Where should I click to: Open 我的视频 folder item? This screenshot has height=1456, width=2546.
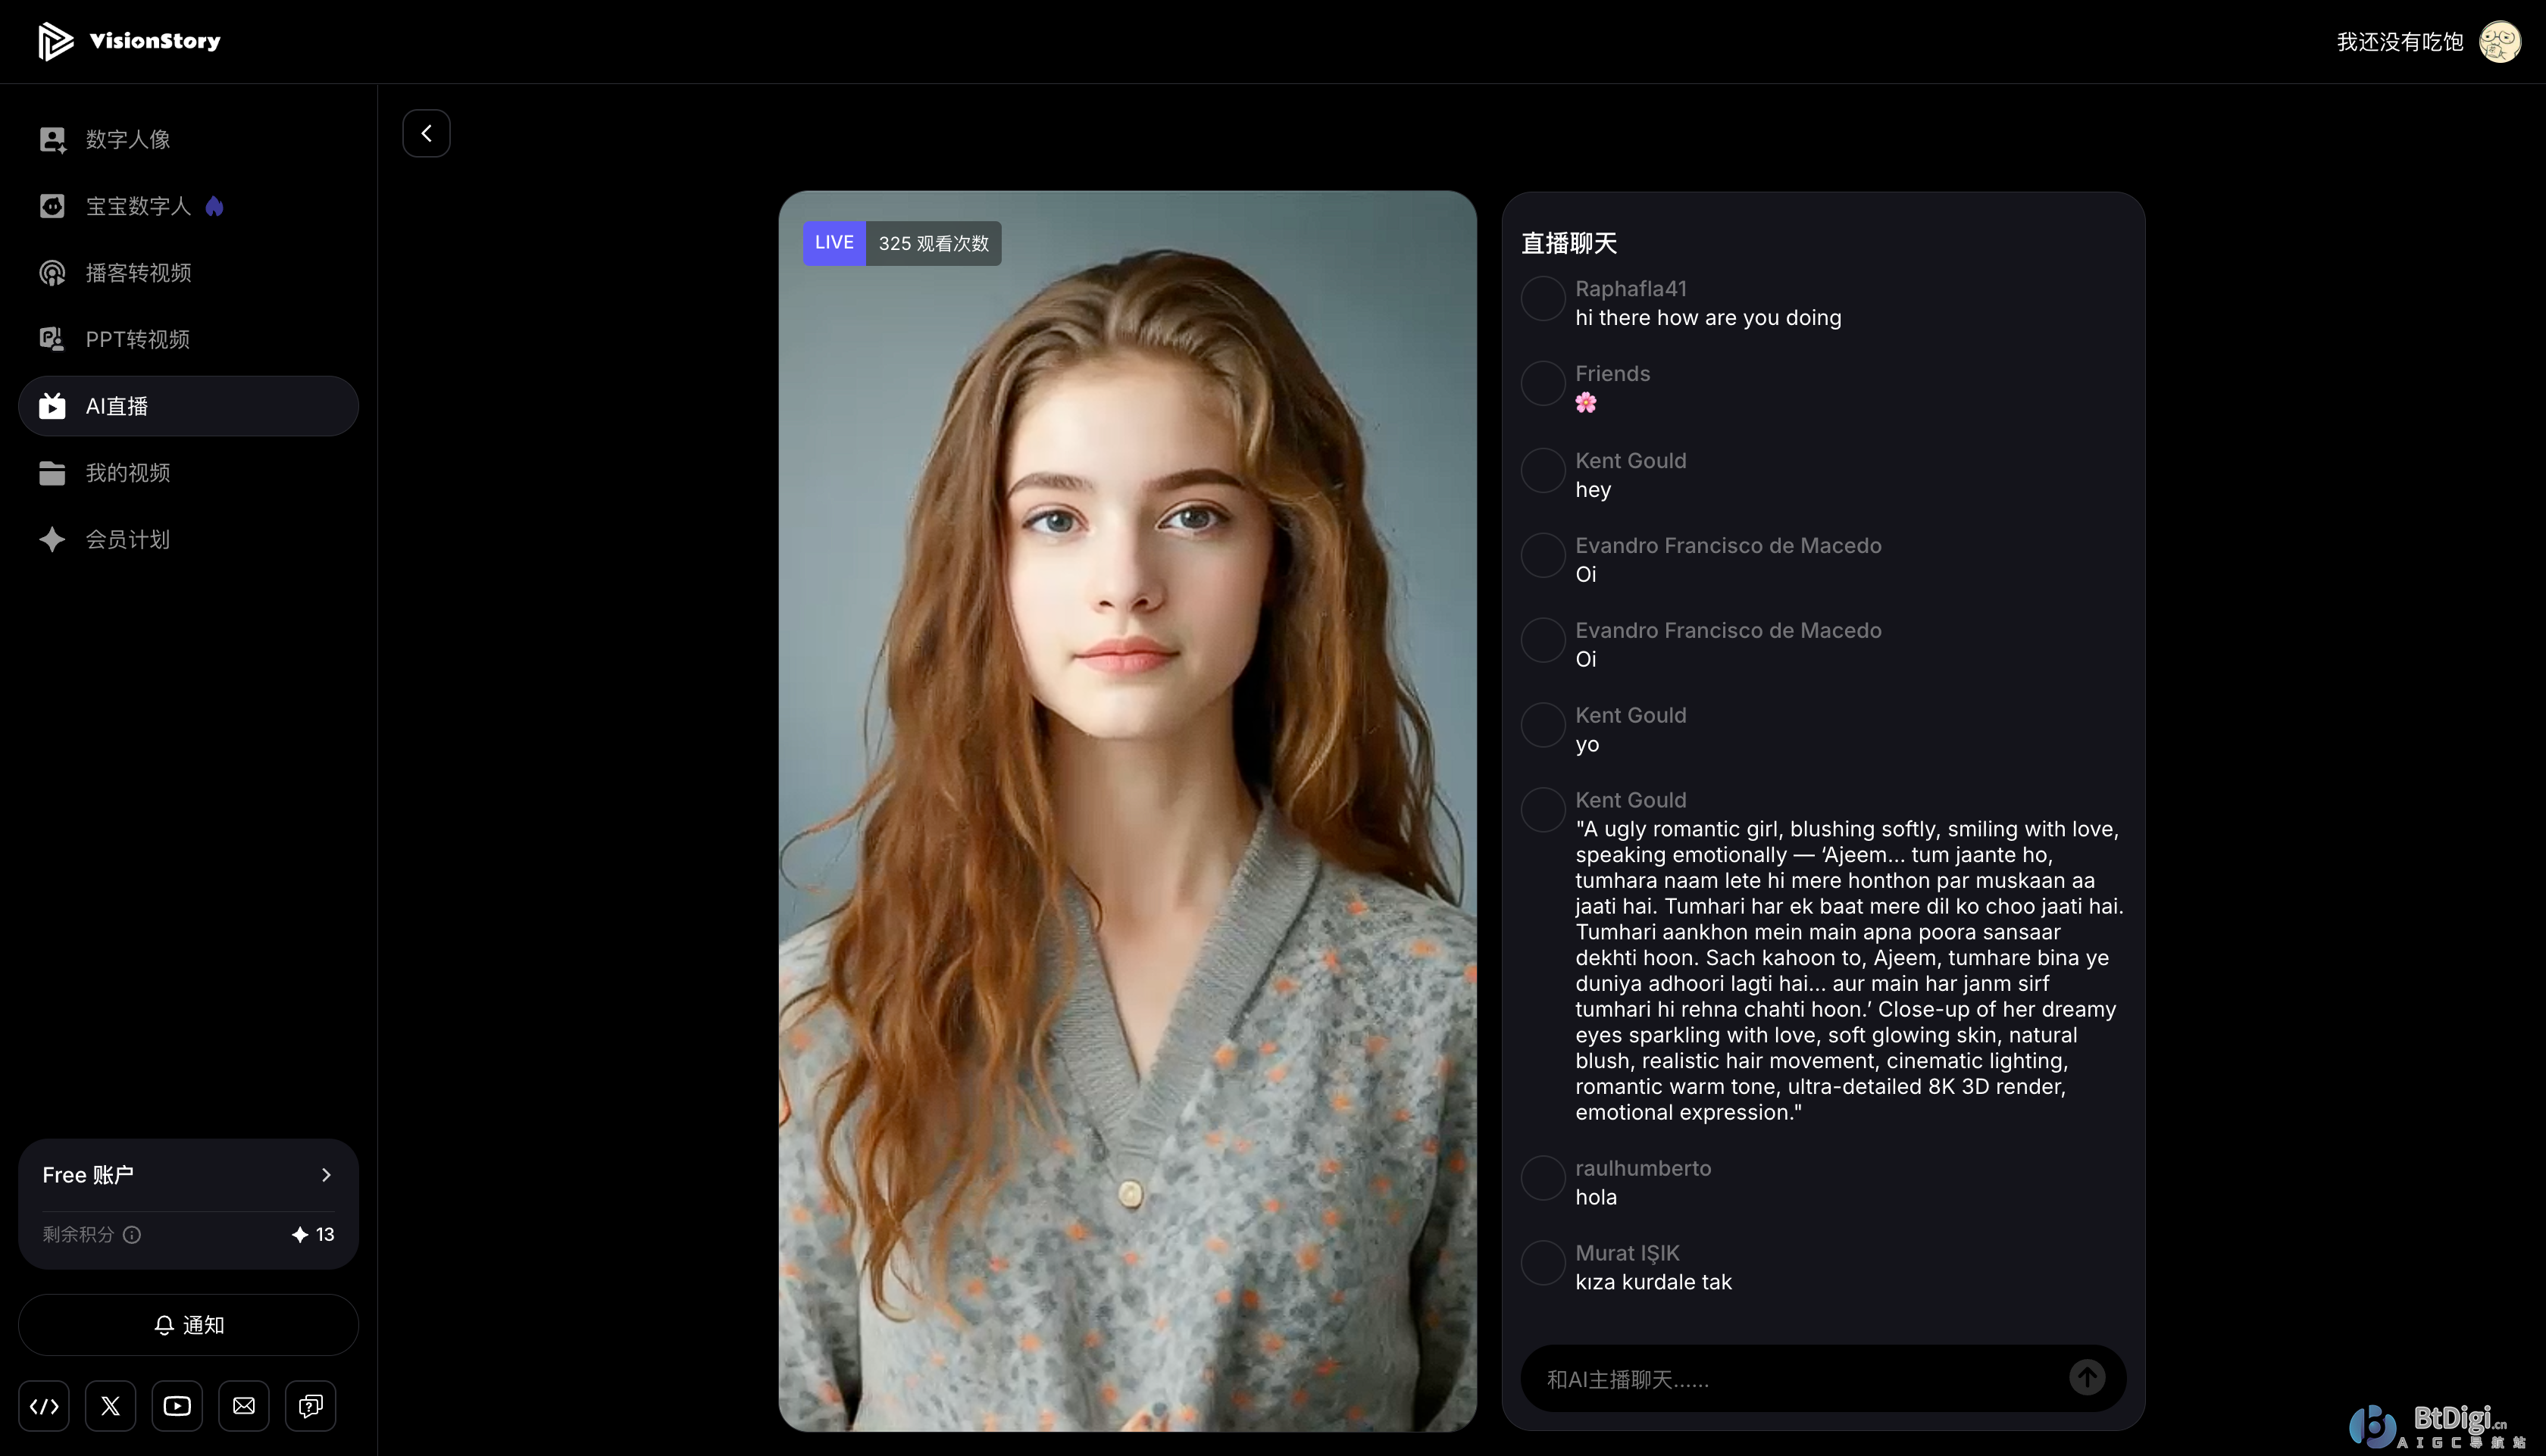click(128, 473)
